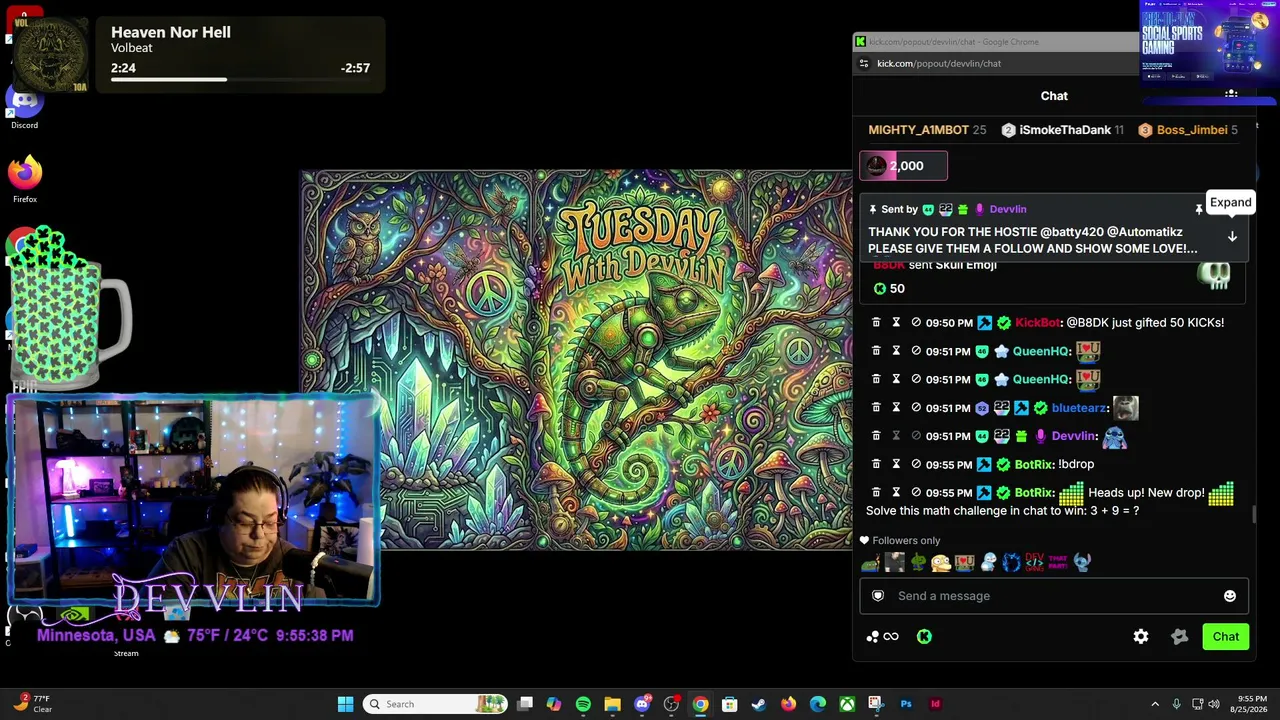
Task: Open Xbox app from the taskbar
Action: [847, 704]
